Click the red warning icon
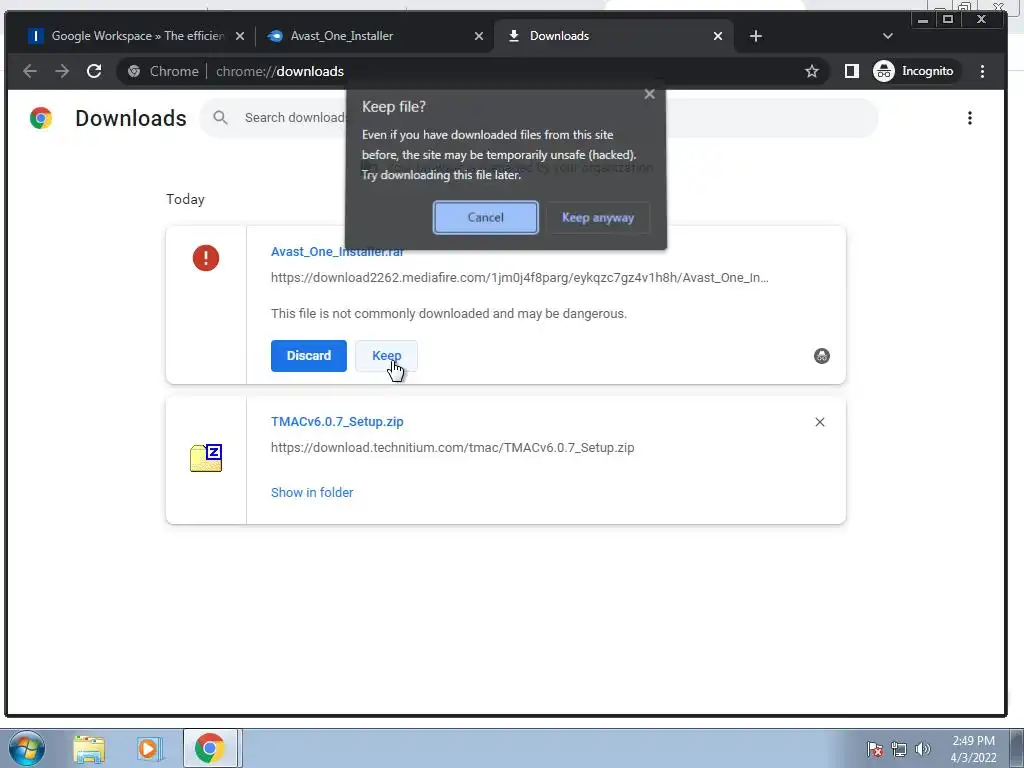Screen dimensions: 1024x768 pos(206,258)
